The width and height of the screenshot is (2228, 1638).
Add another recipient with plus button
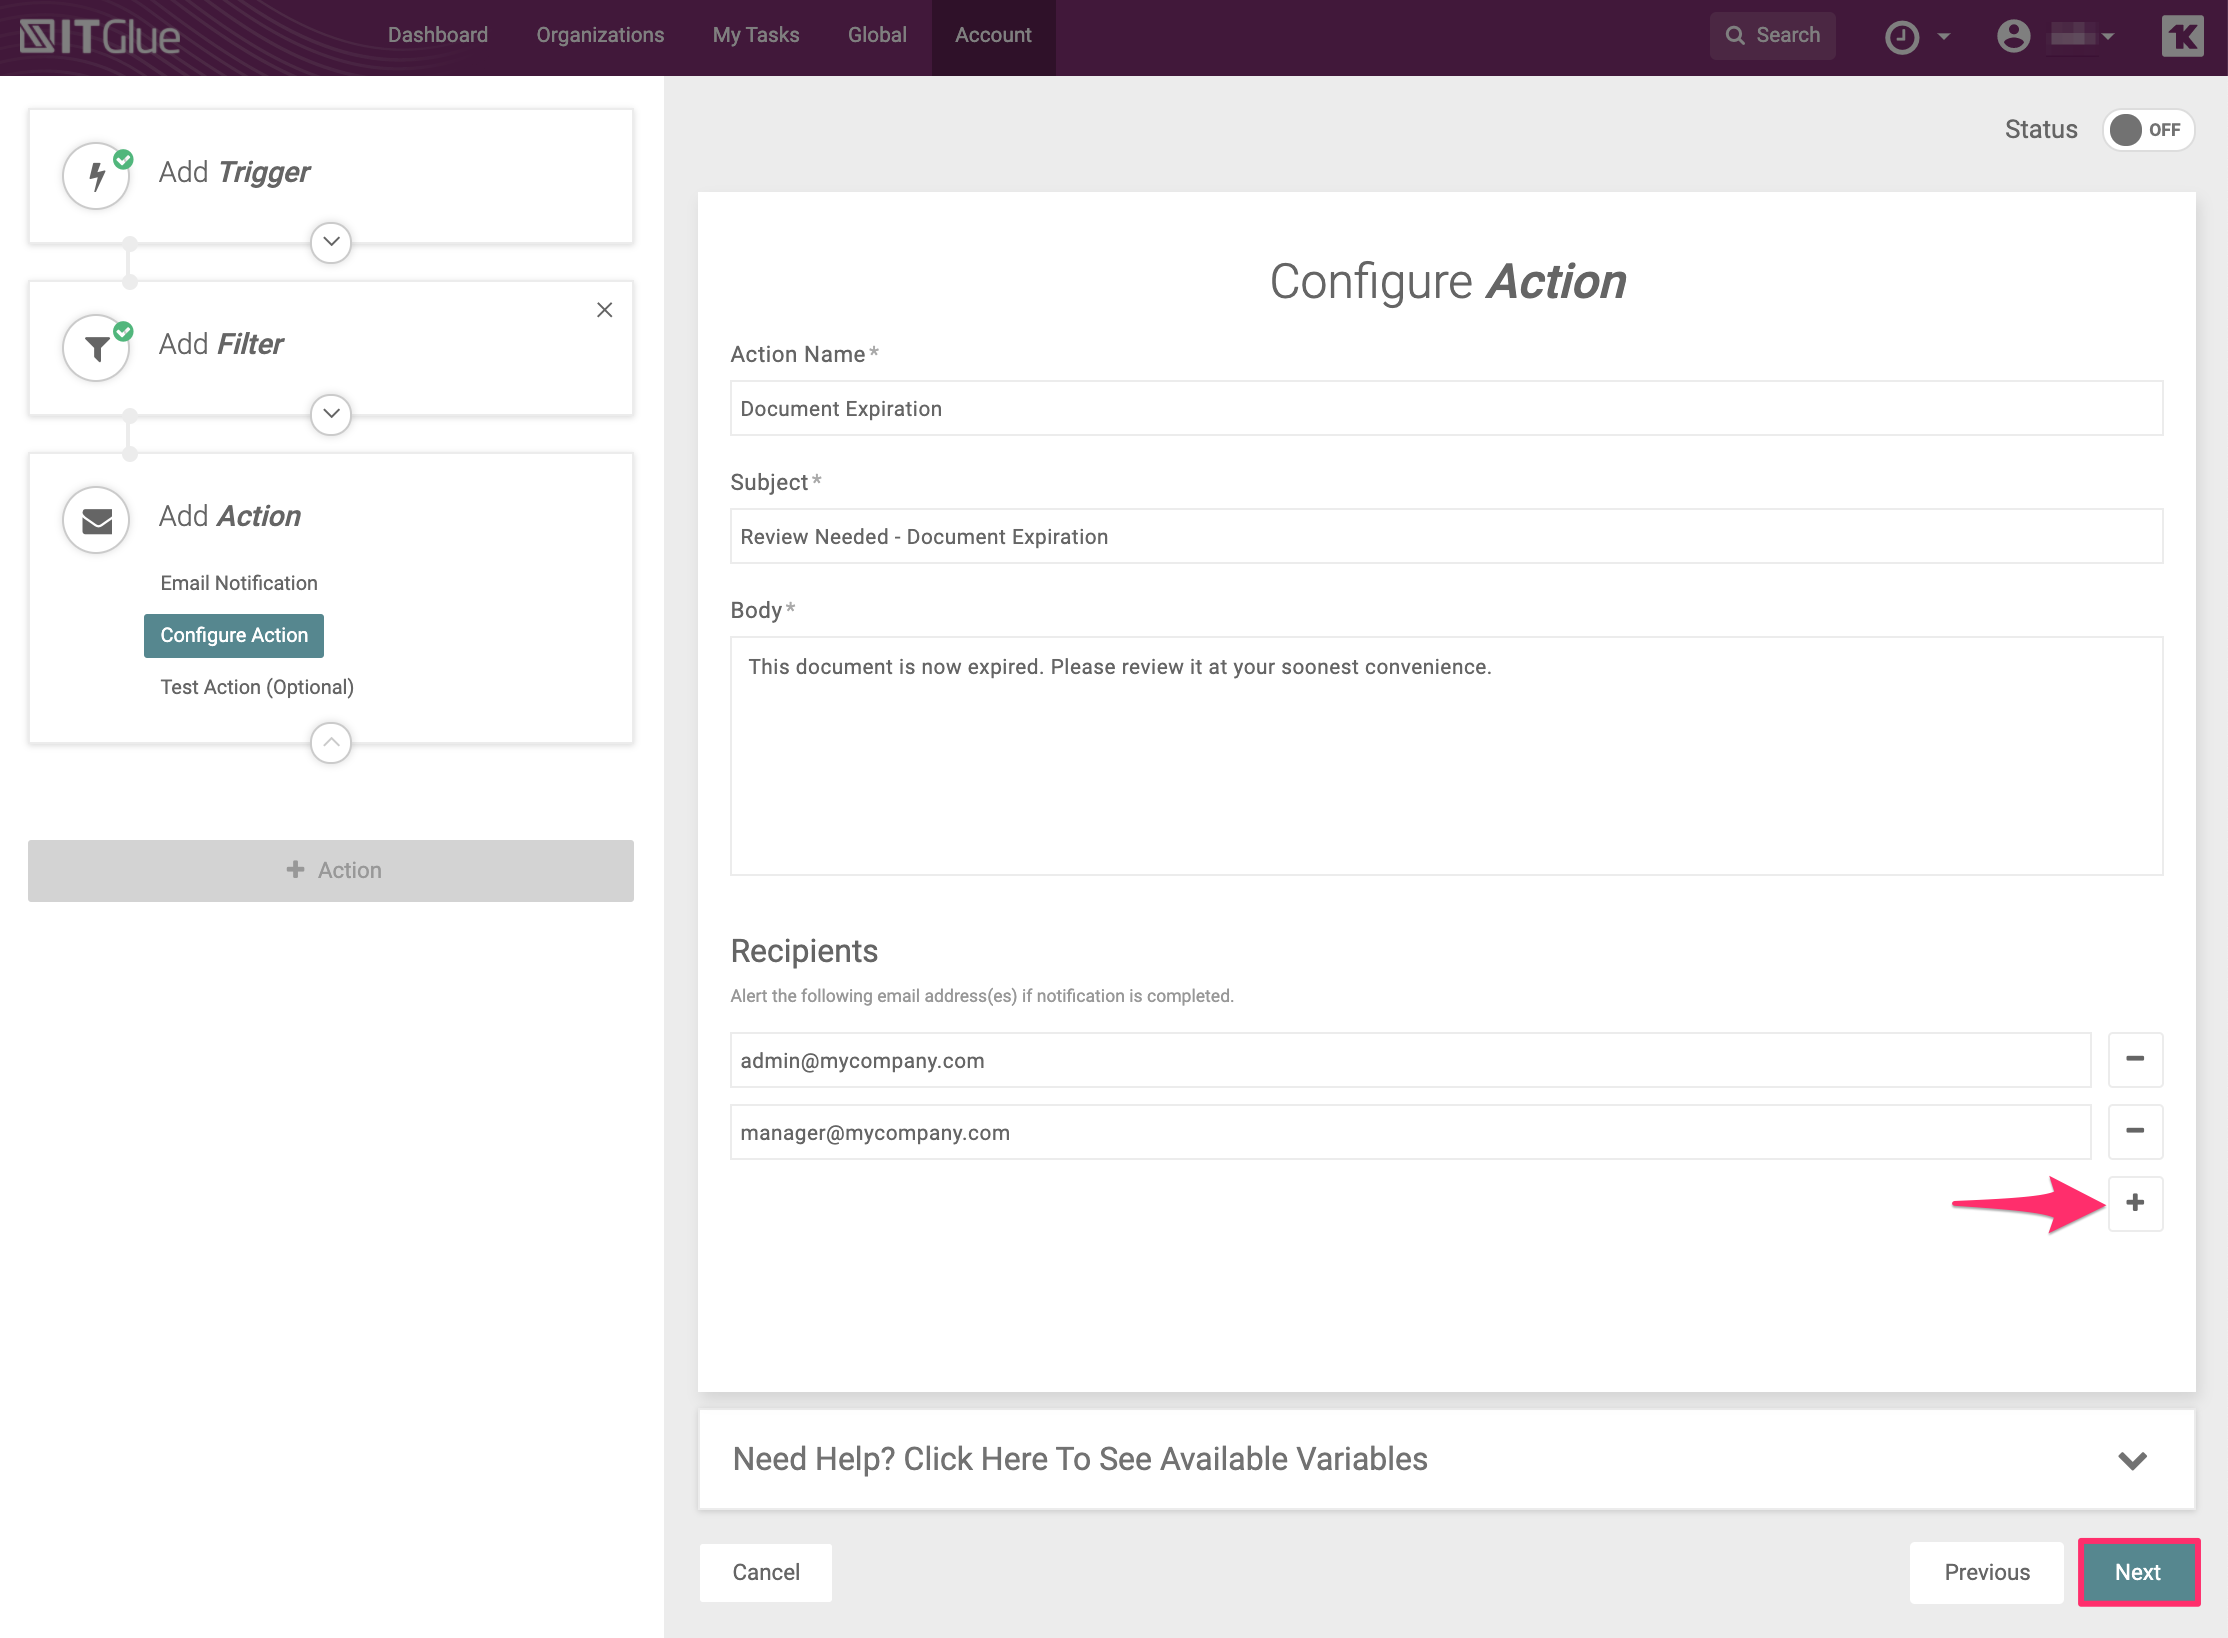(x=2135, y=1203)
